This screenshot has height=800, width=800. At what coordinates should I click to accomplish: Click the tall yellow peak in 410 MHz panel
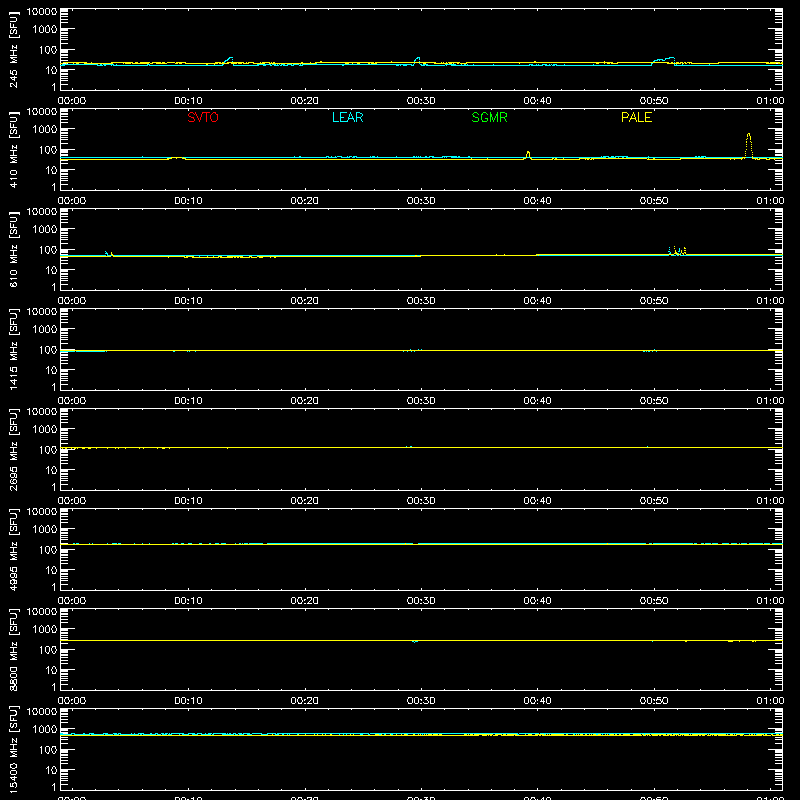(748, 145)
